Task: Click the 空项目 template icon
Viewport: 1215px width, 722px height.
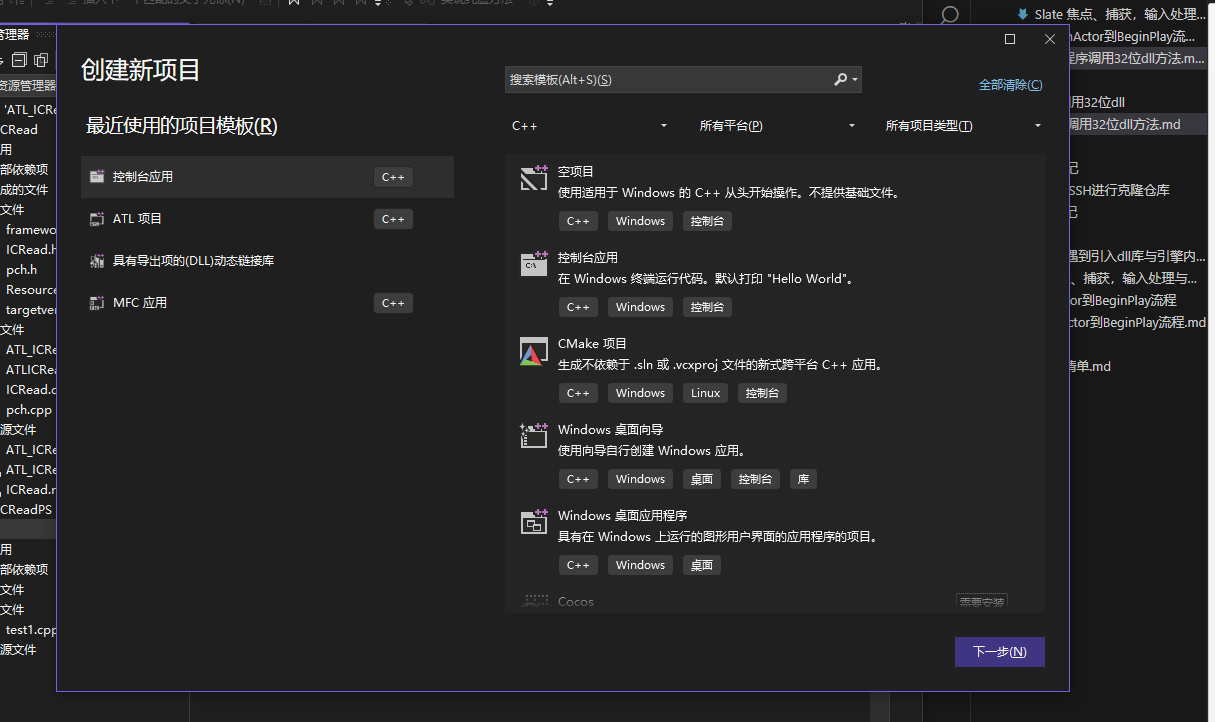Action: tap(534, 178)
